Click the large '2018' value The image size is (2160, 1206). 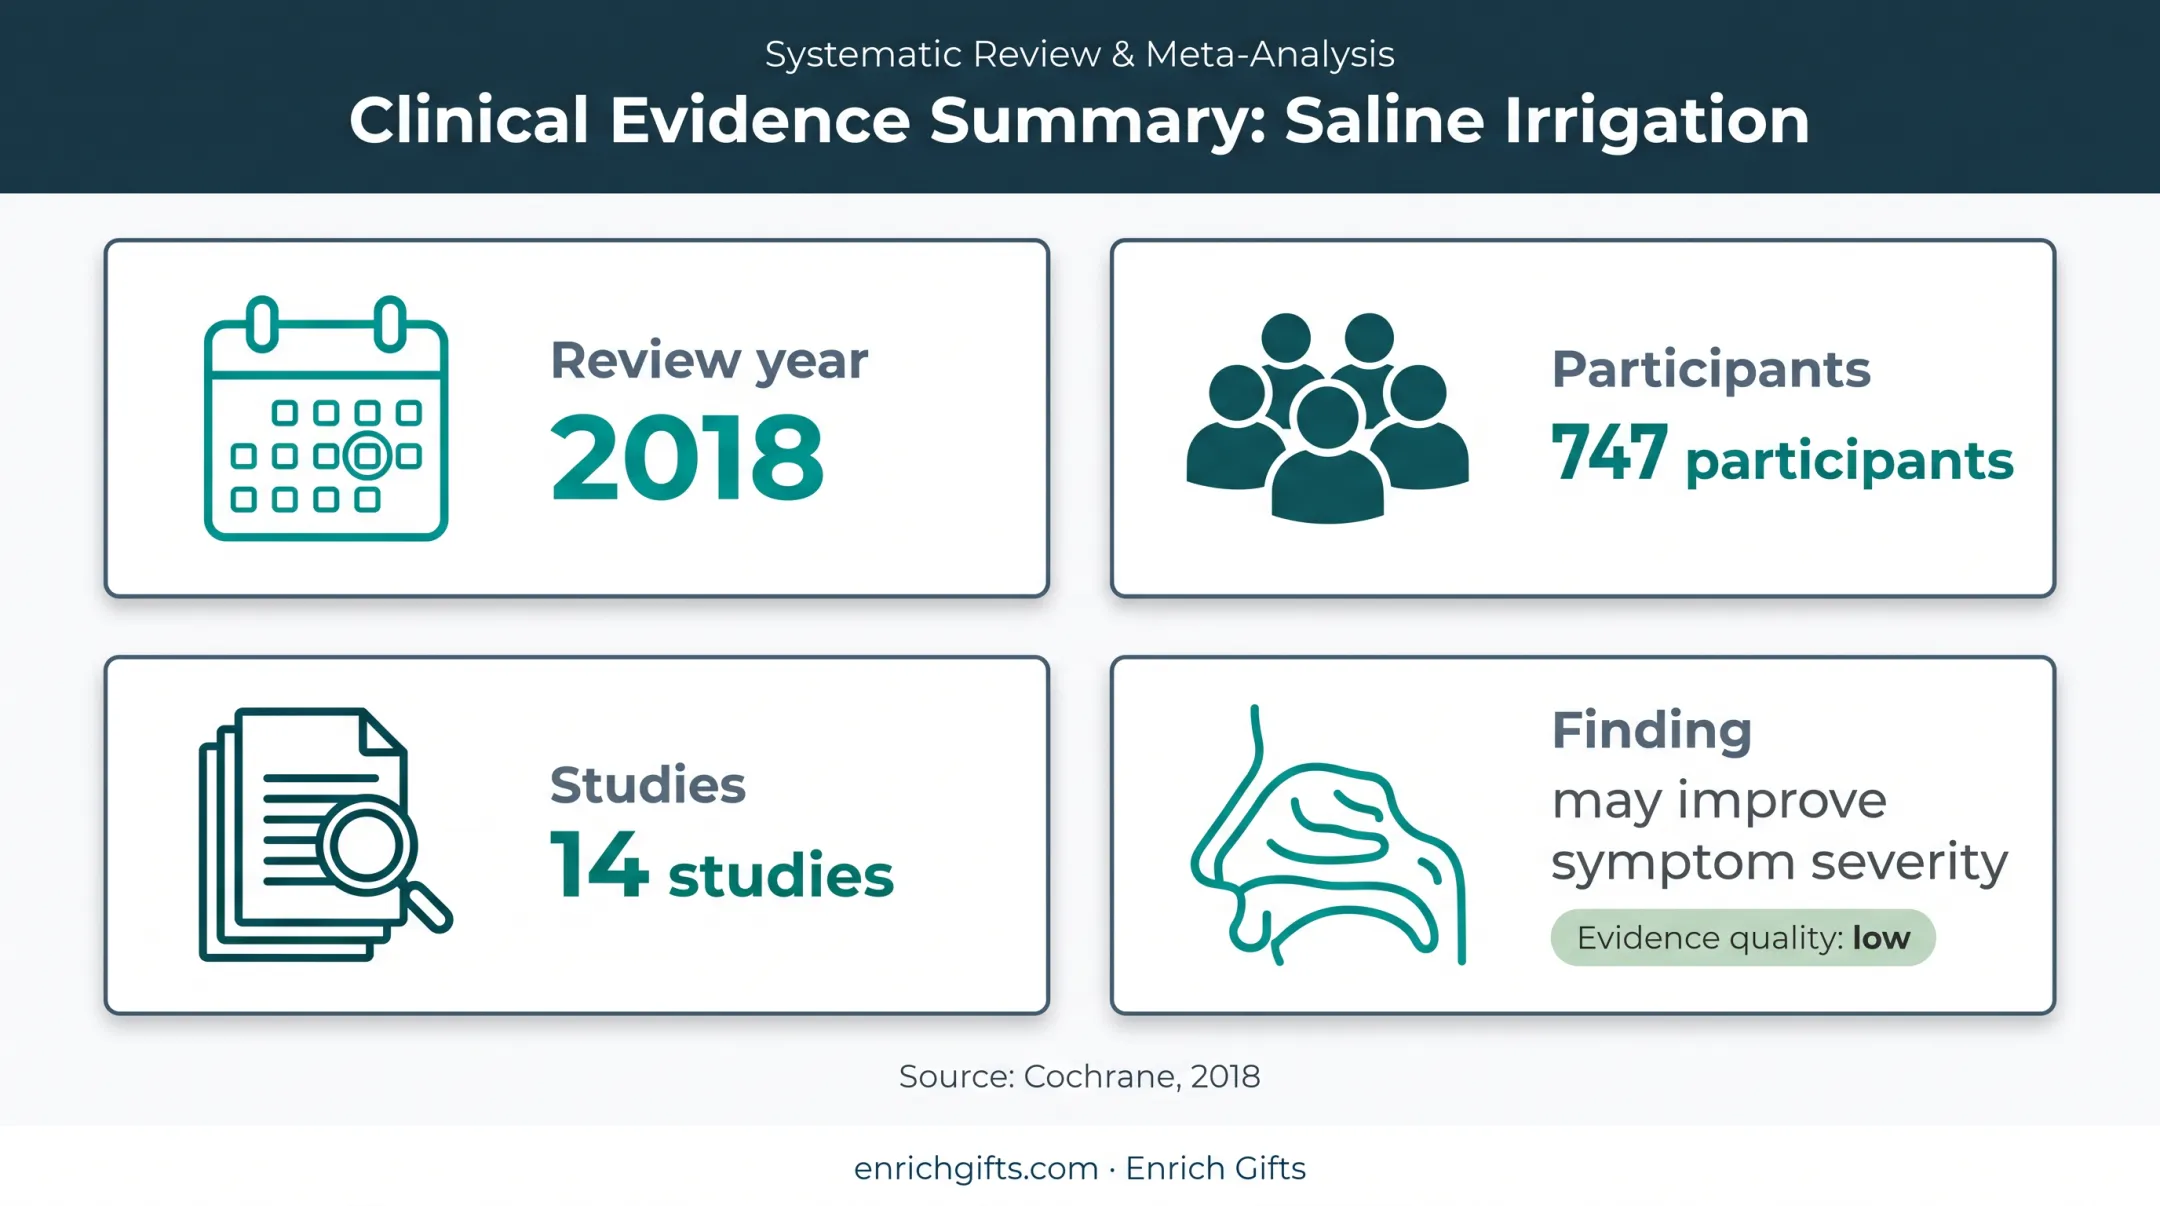pyautogui.click(x=687, y=457)
